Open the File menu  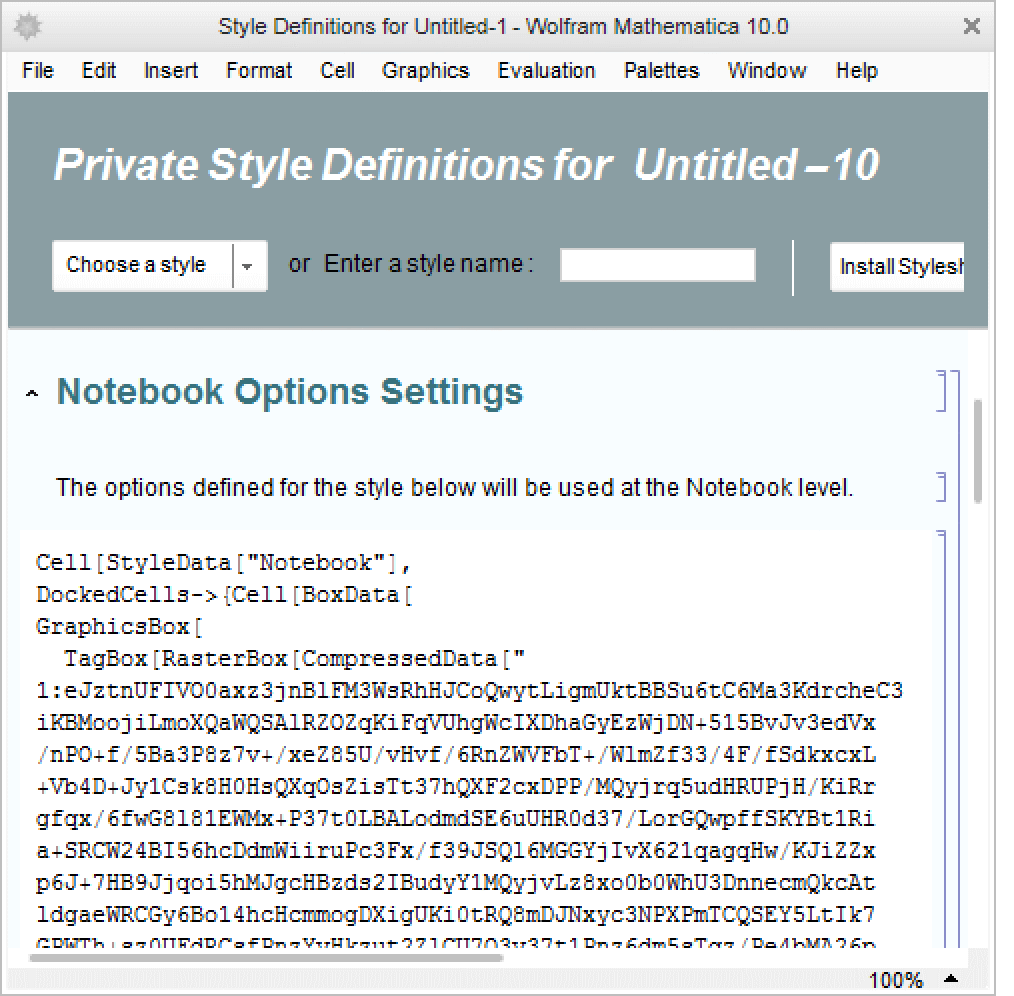pyautogui.click(x=38, y=71)
